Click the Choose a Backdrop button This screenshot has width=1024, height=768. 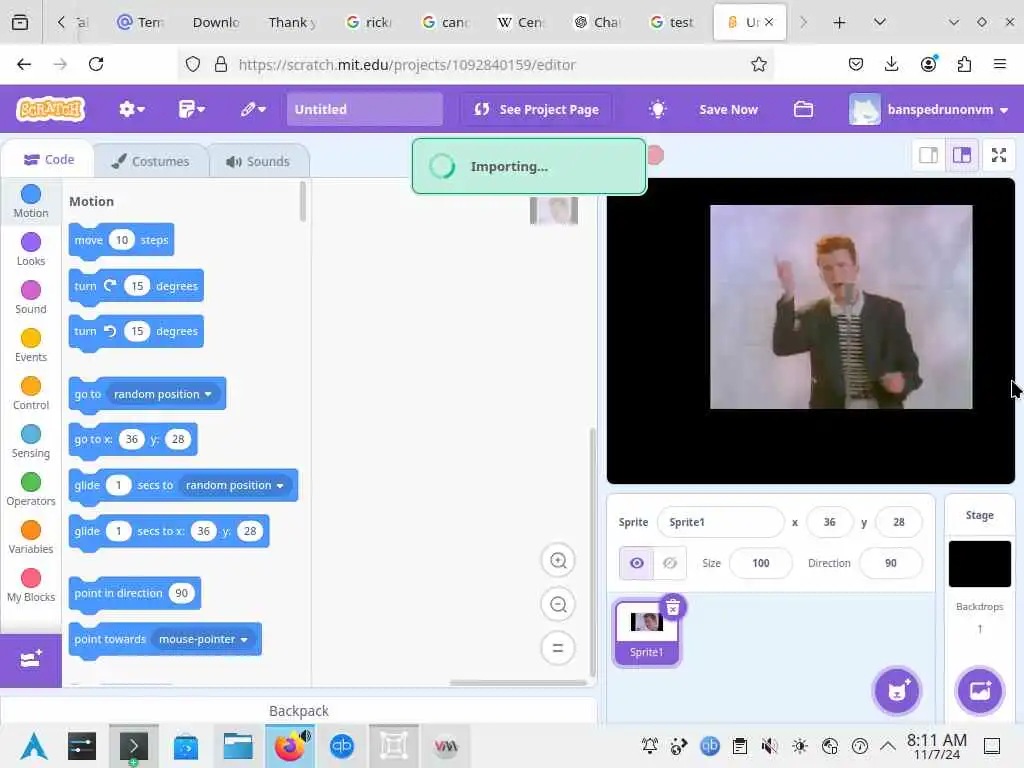pos(980,691)
